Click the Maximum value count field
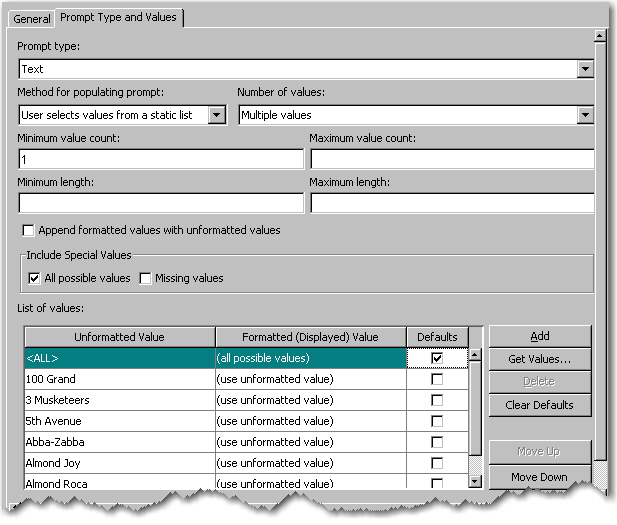Viewport: 617px width, 525px height. tap(452, 160)
